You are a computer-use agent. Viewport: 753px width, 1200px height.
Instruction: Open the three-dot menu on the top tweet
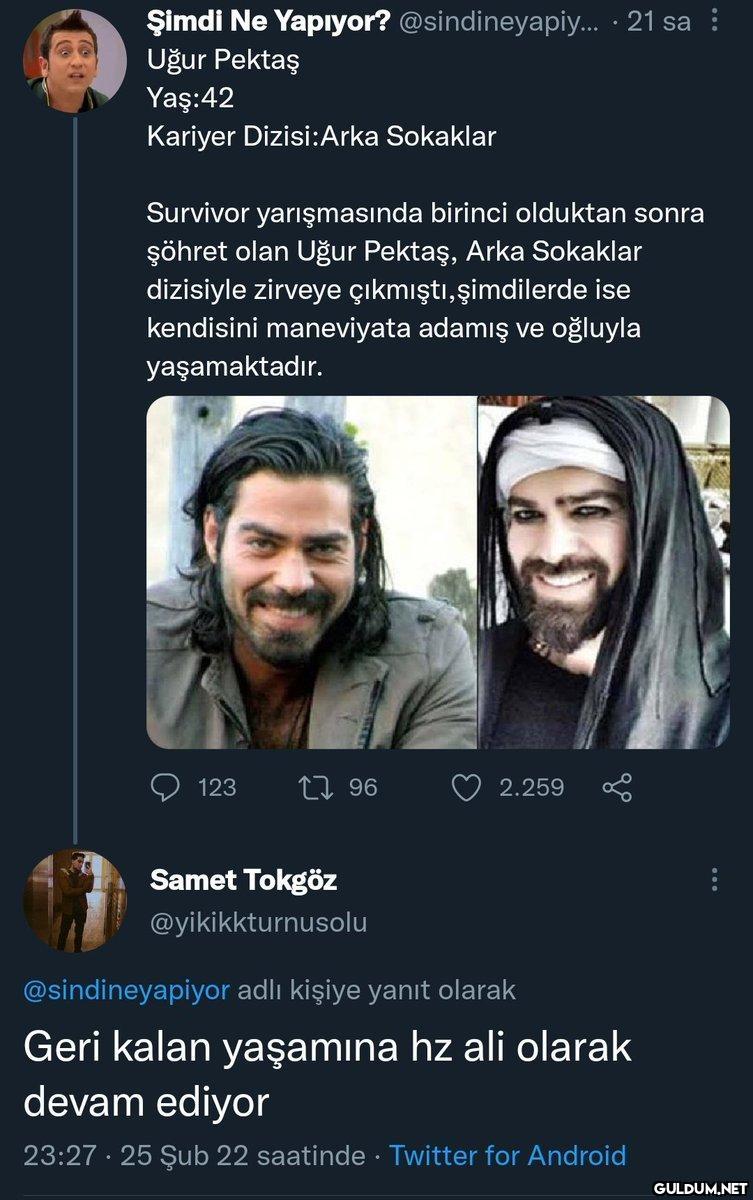[714, 21]
